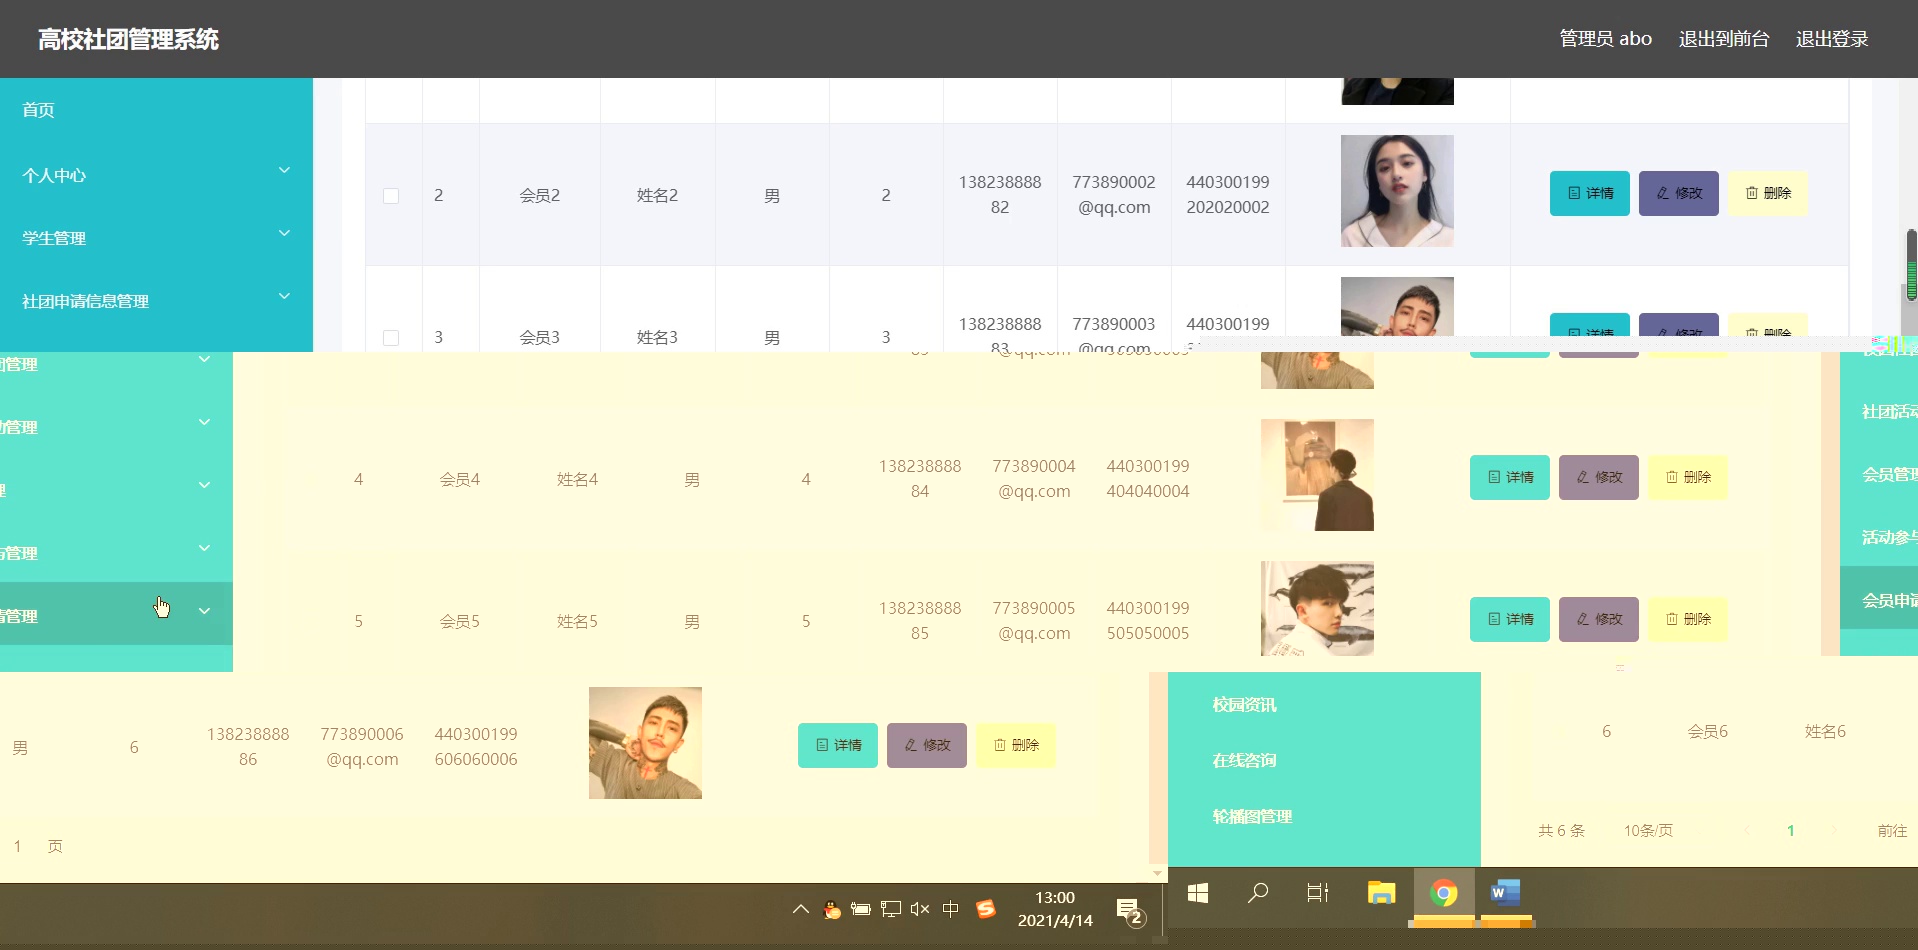1918x950 pixels.
Task: Check the checkbox on 会员2 row
Action: [x=391, y=196]
